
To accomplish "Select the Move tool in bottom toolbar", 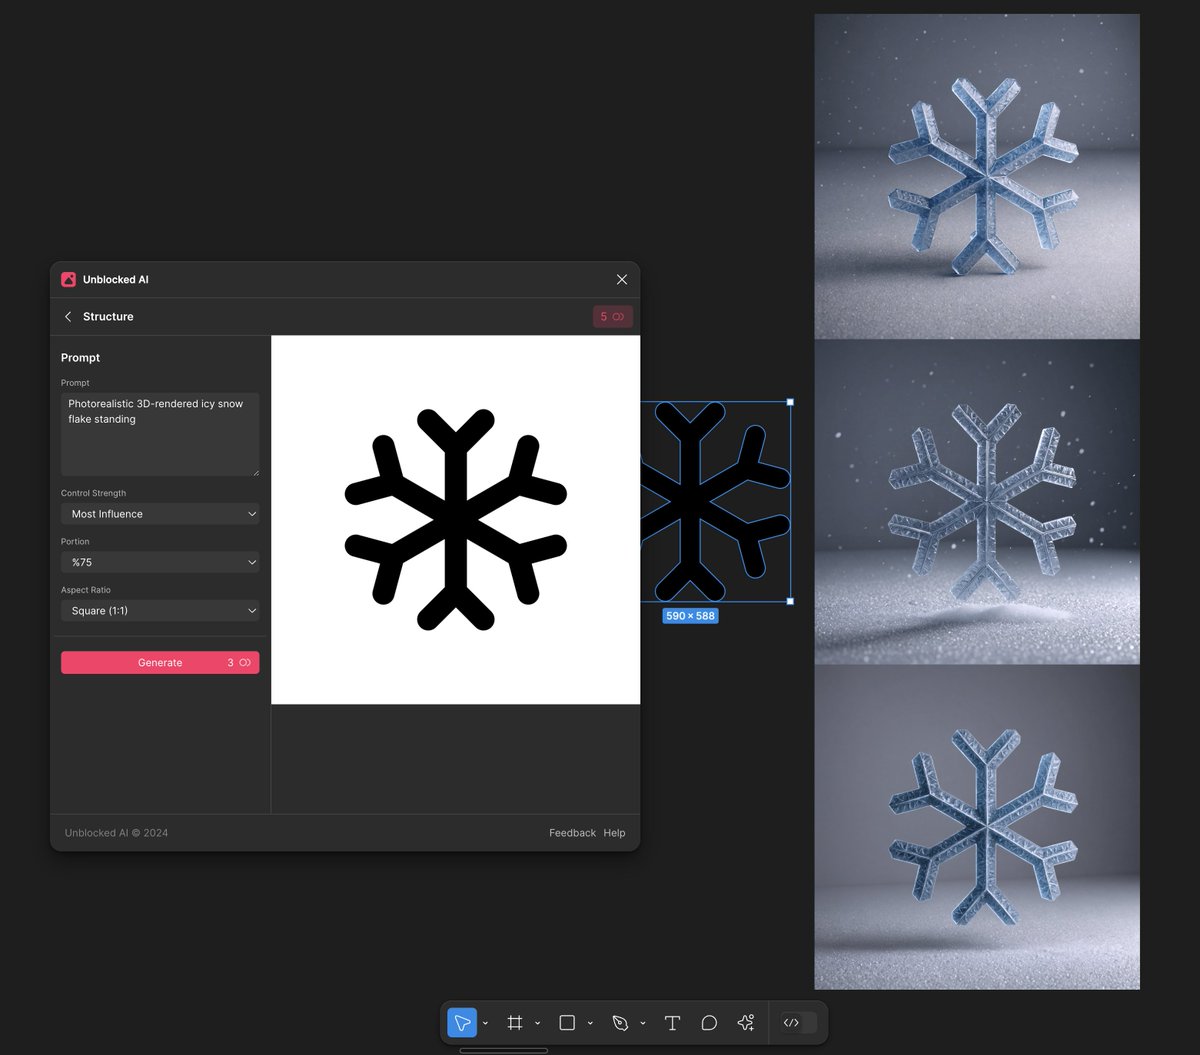I will tap(462, 1023).
